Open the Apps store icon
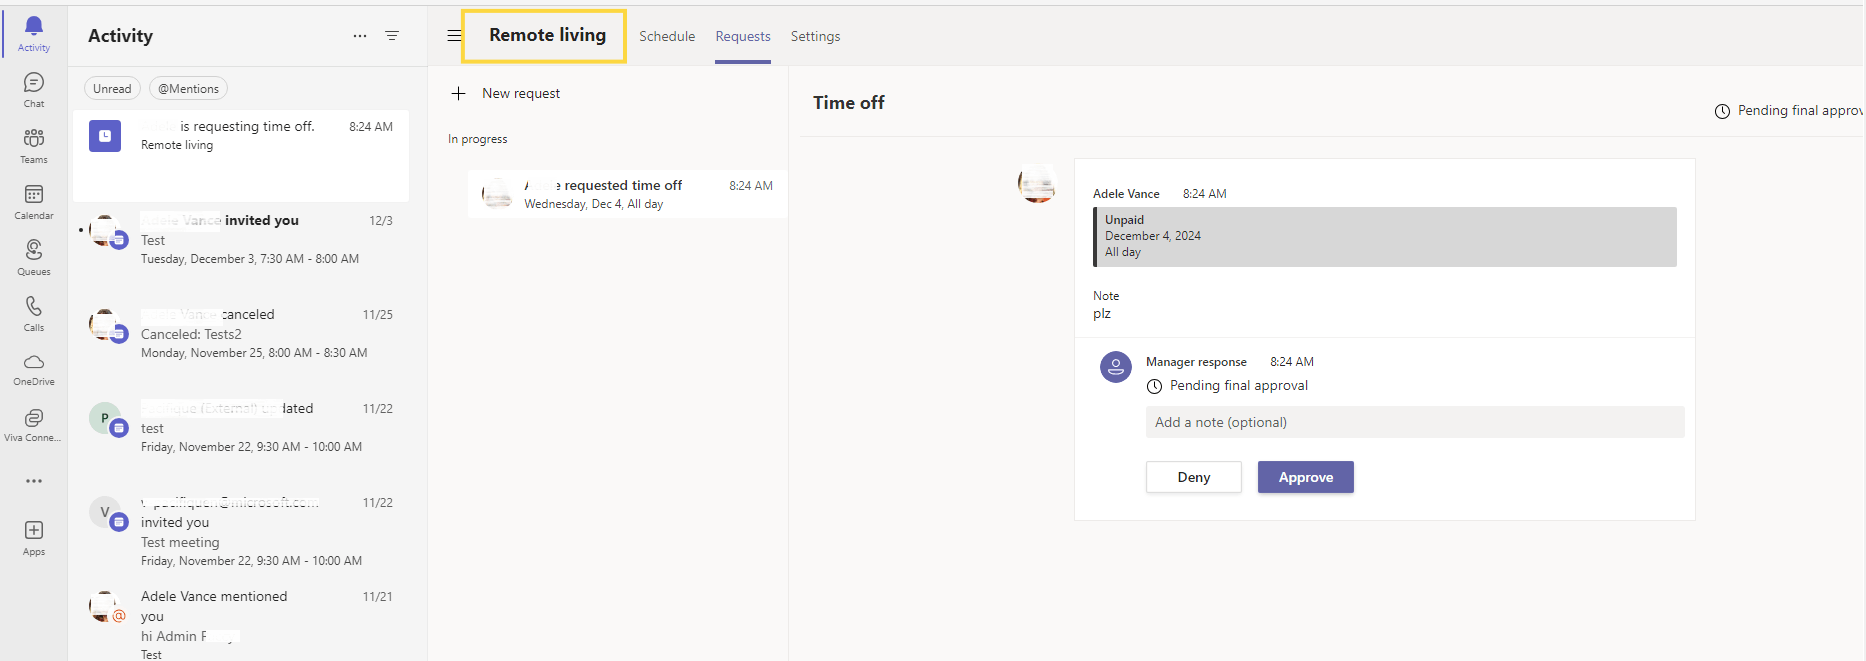Viewport: 1866px width, 661px height. click(x=34, y=531)
